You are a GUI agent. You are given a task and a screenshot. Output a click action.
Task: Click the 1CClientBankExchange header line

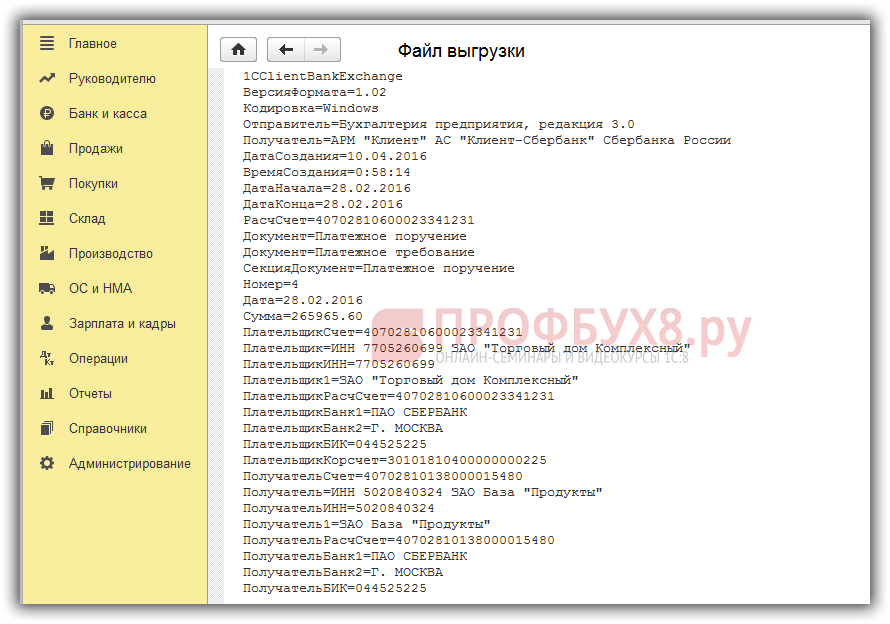click(322, 76)
